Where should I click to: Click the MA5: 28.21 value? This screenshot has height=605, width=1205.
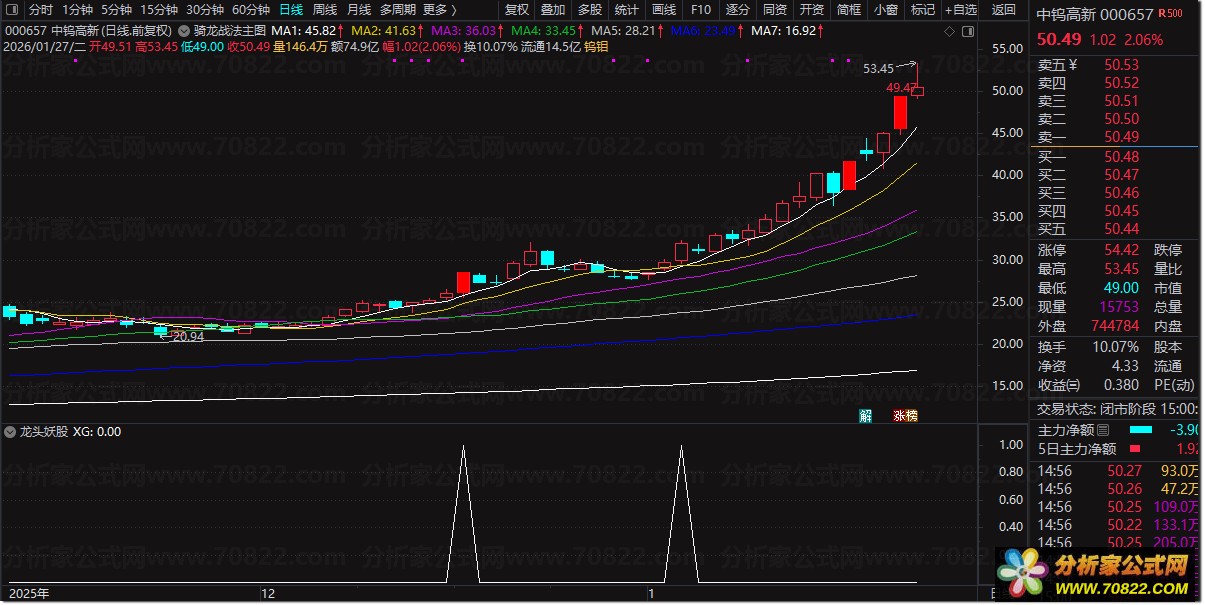pyautogui.click(x=623, y=31)
